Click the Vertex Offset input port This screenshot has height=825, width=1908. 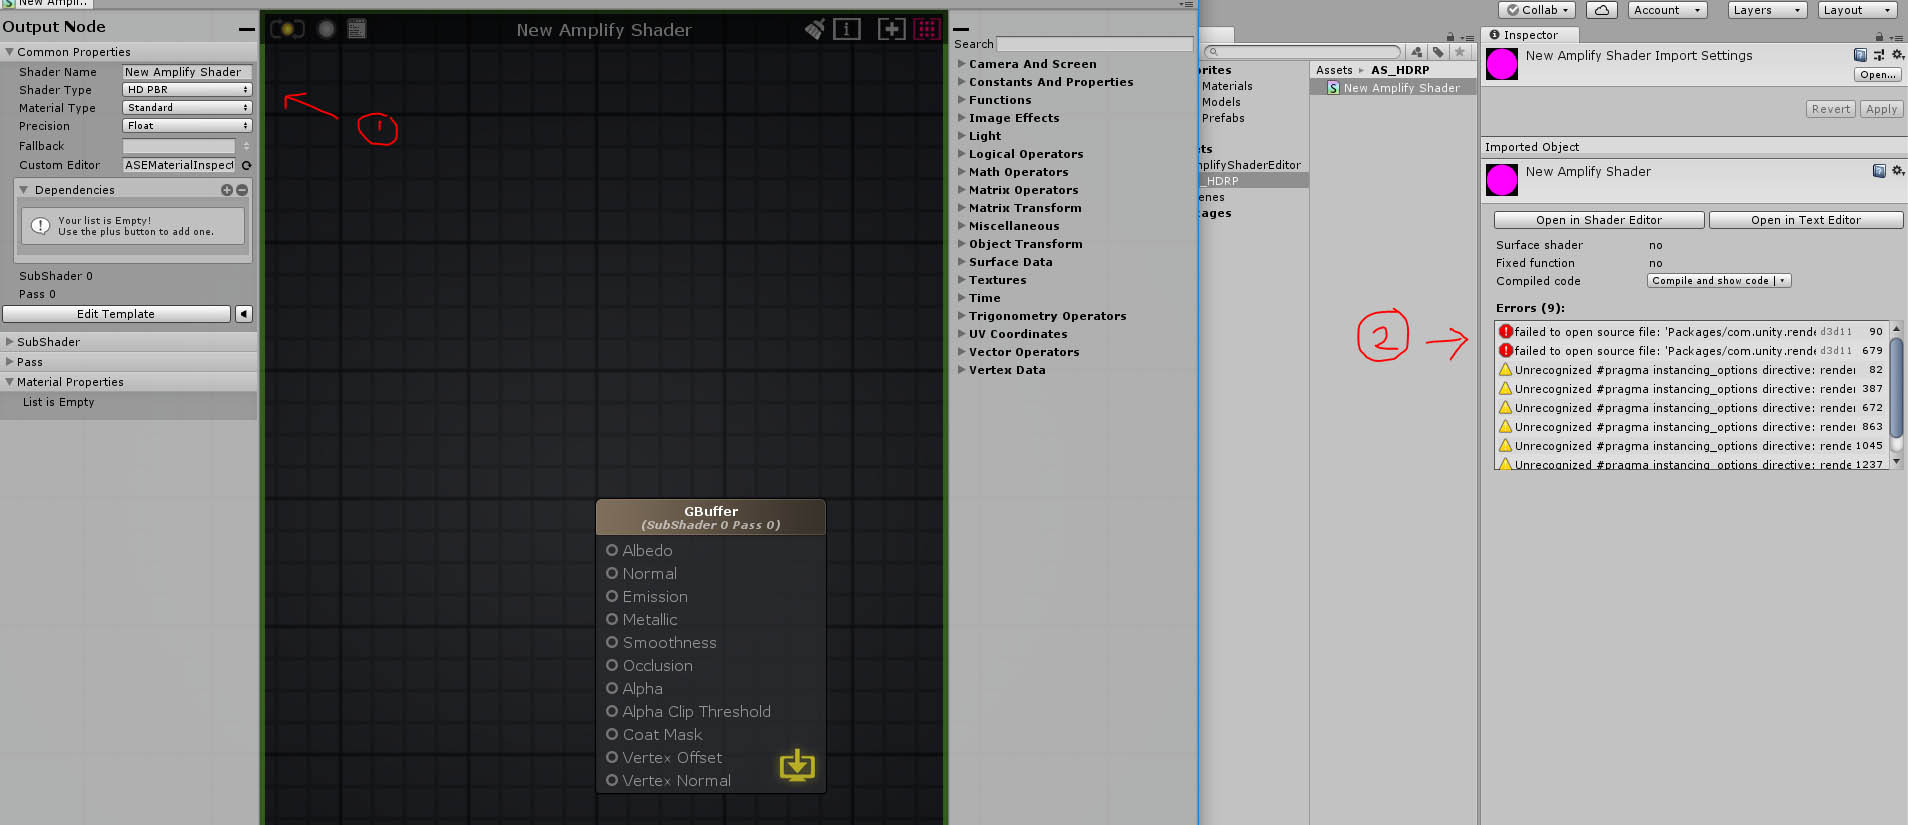(612, 757)
